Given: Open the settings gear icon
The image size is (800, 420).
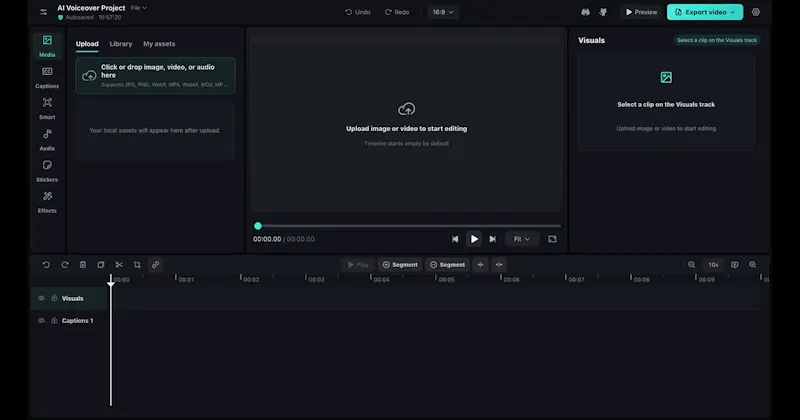Looking at the screenshot, I should tap(756, 12).
